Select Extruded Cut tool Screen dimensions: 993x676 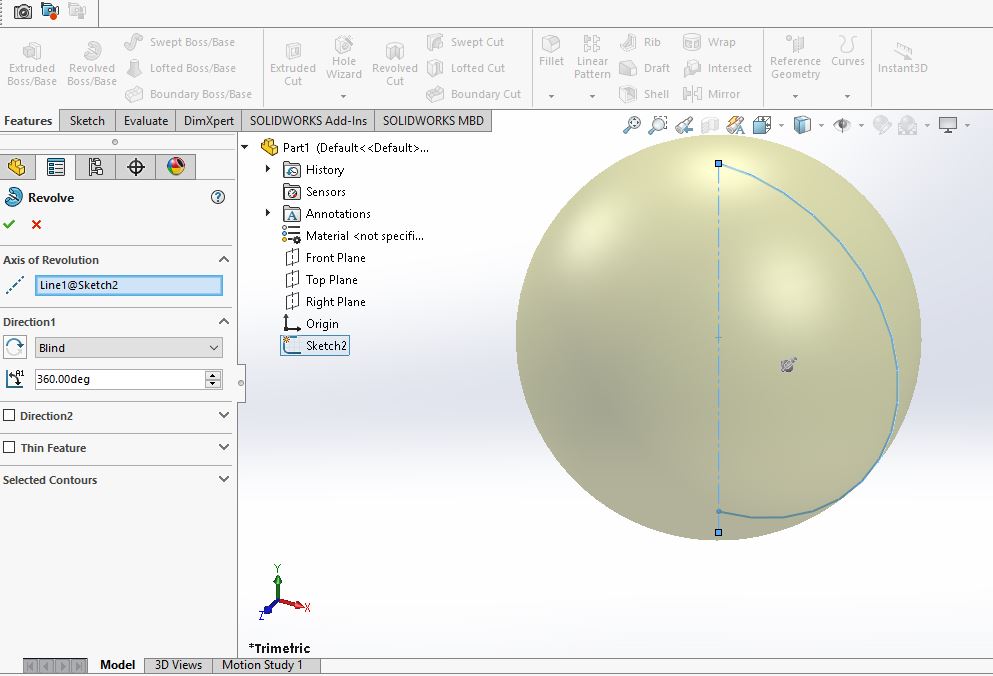[x=293, y=64]
